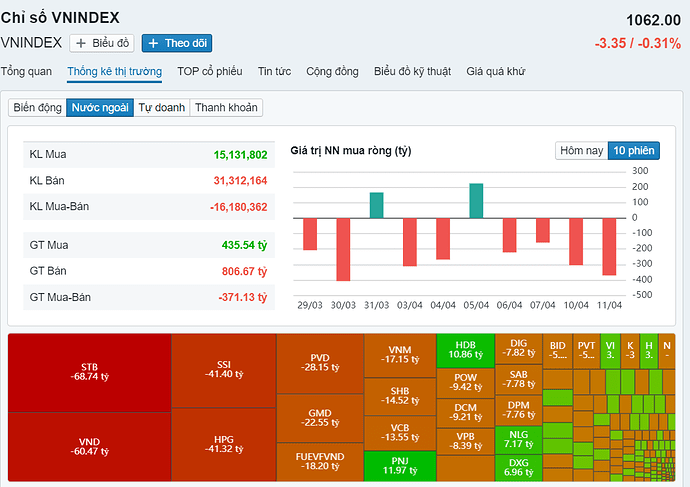This screenshot has height=487, width=690.
Task: Click the VND heatmap tile
Action: click(x=89, y=445)
